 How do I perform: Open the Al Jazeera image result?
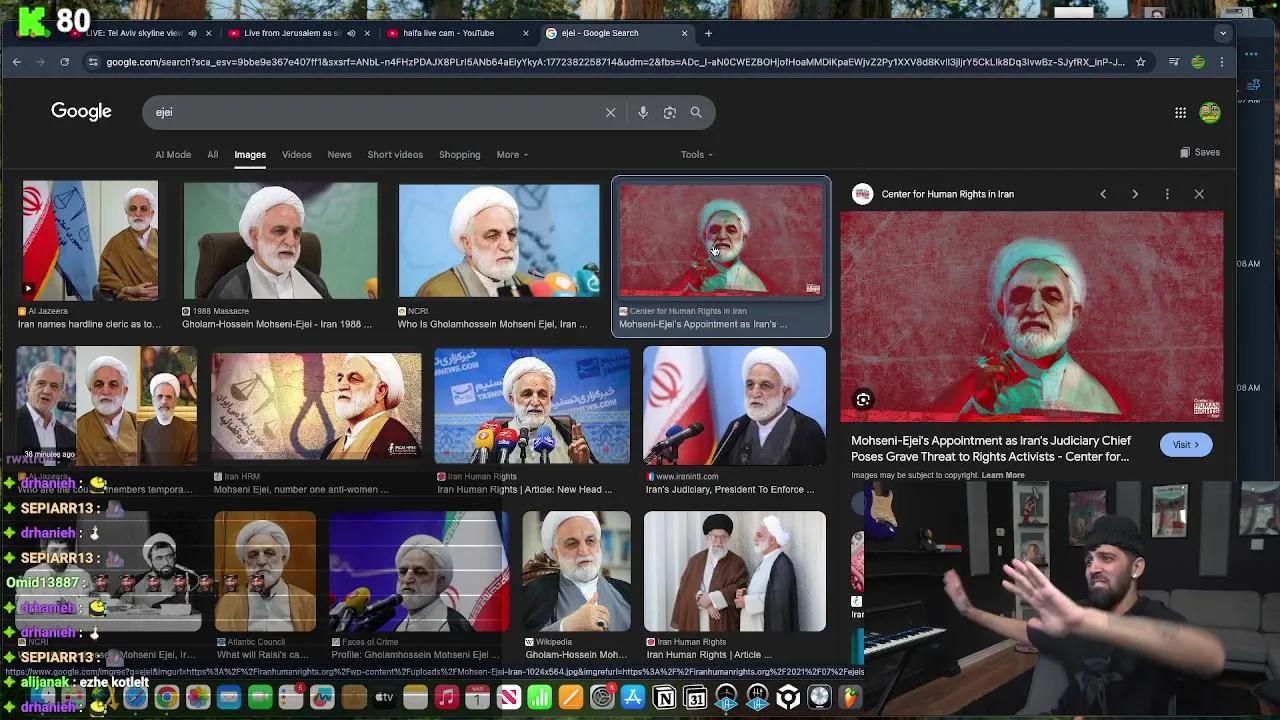[x=90, y=240]
